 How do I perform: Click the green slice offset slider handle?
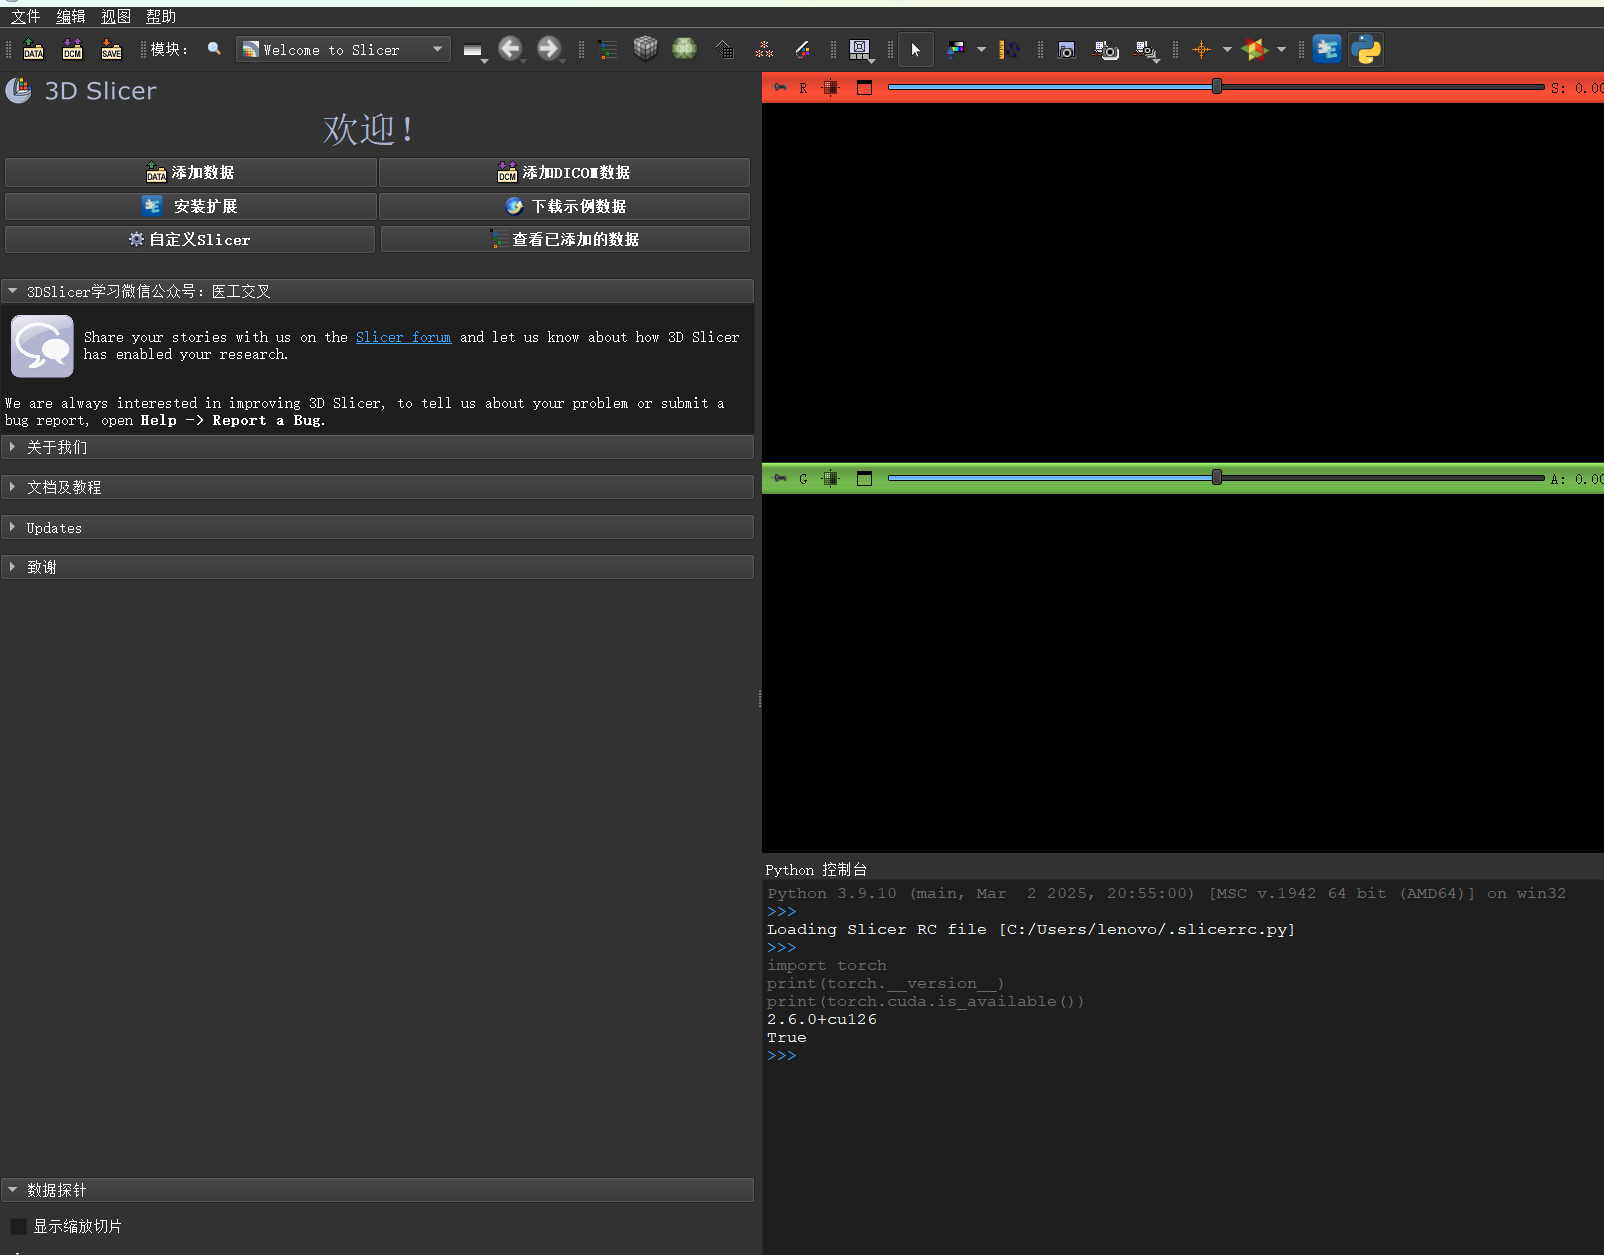pyautogui.click(x=1217, y=477)
